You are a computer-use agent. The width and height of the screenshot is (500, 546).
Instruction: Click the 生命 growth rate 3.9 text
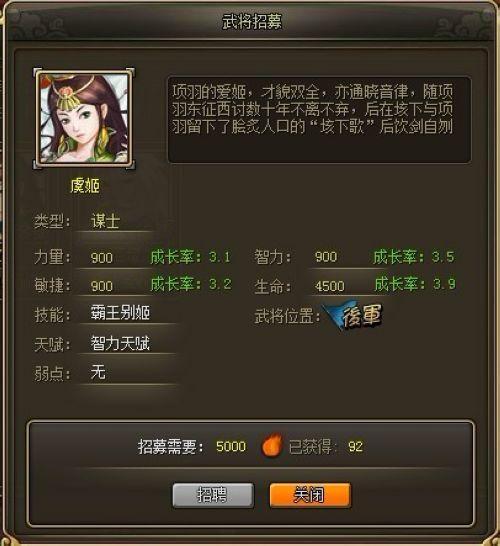[415, 284]
